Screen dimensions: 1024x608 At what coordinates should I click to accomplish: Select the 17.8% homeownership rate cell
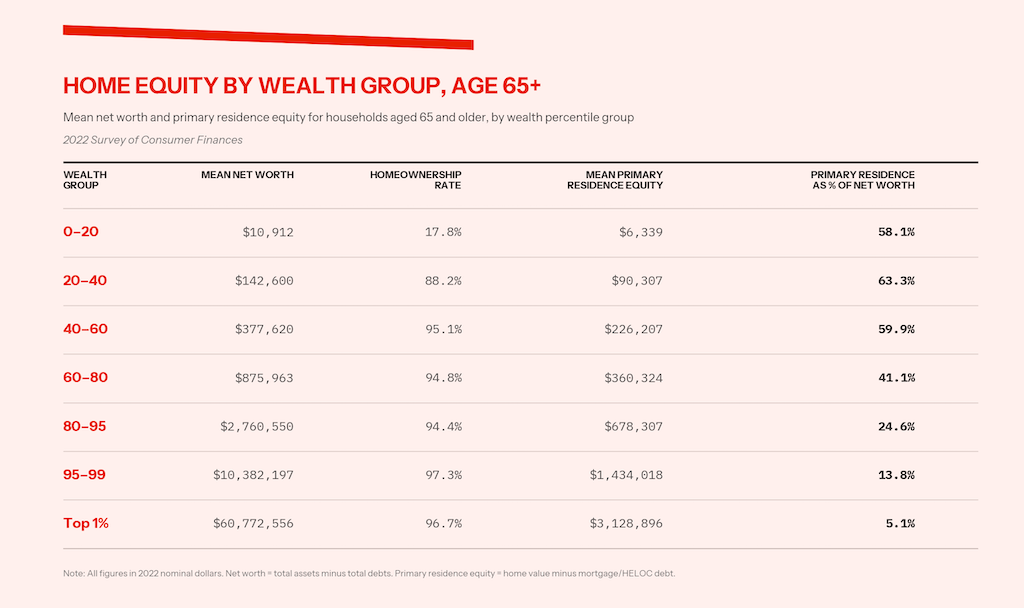(x=443, y=232)
